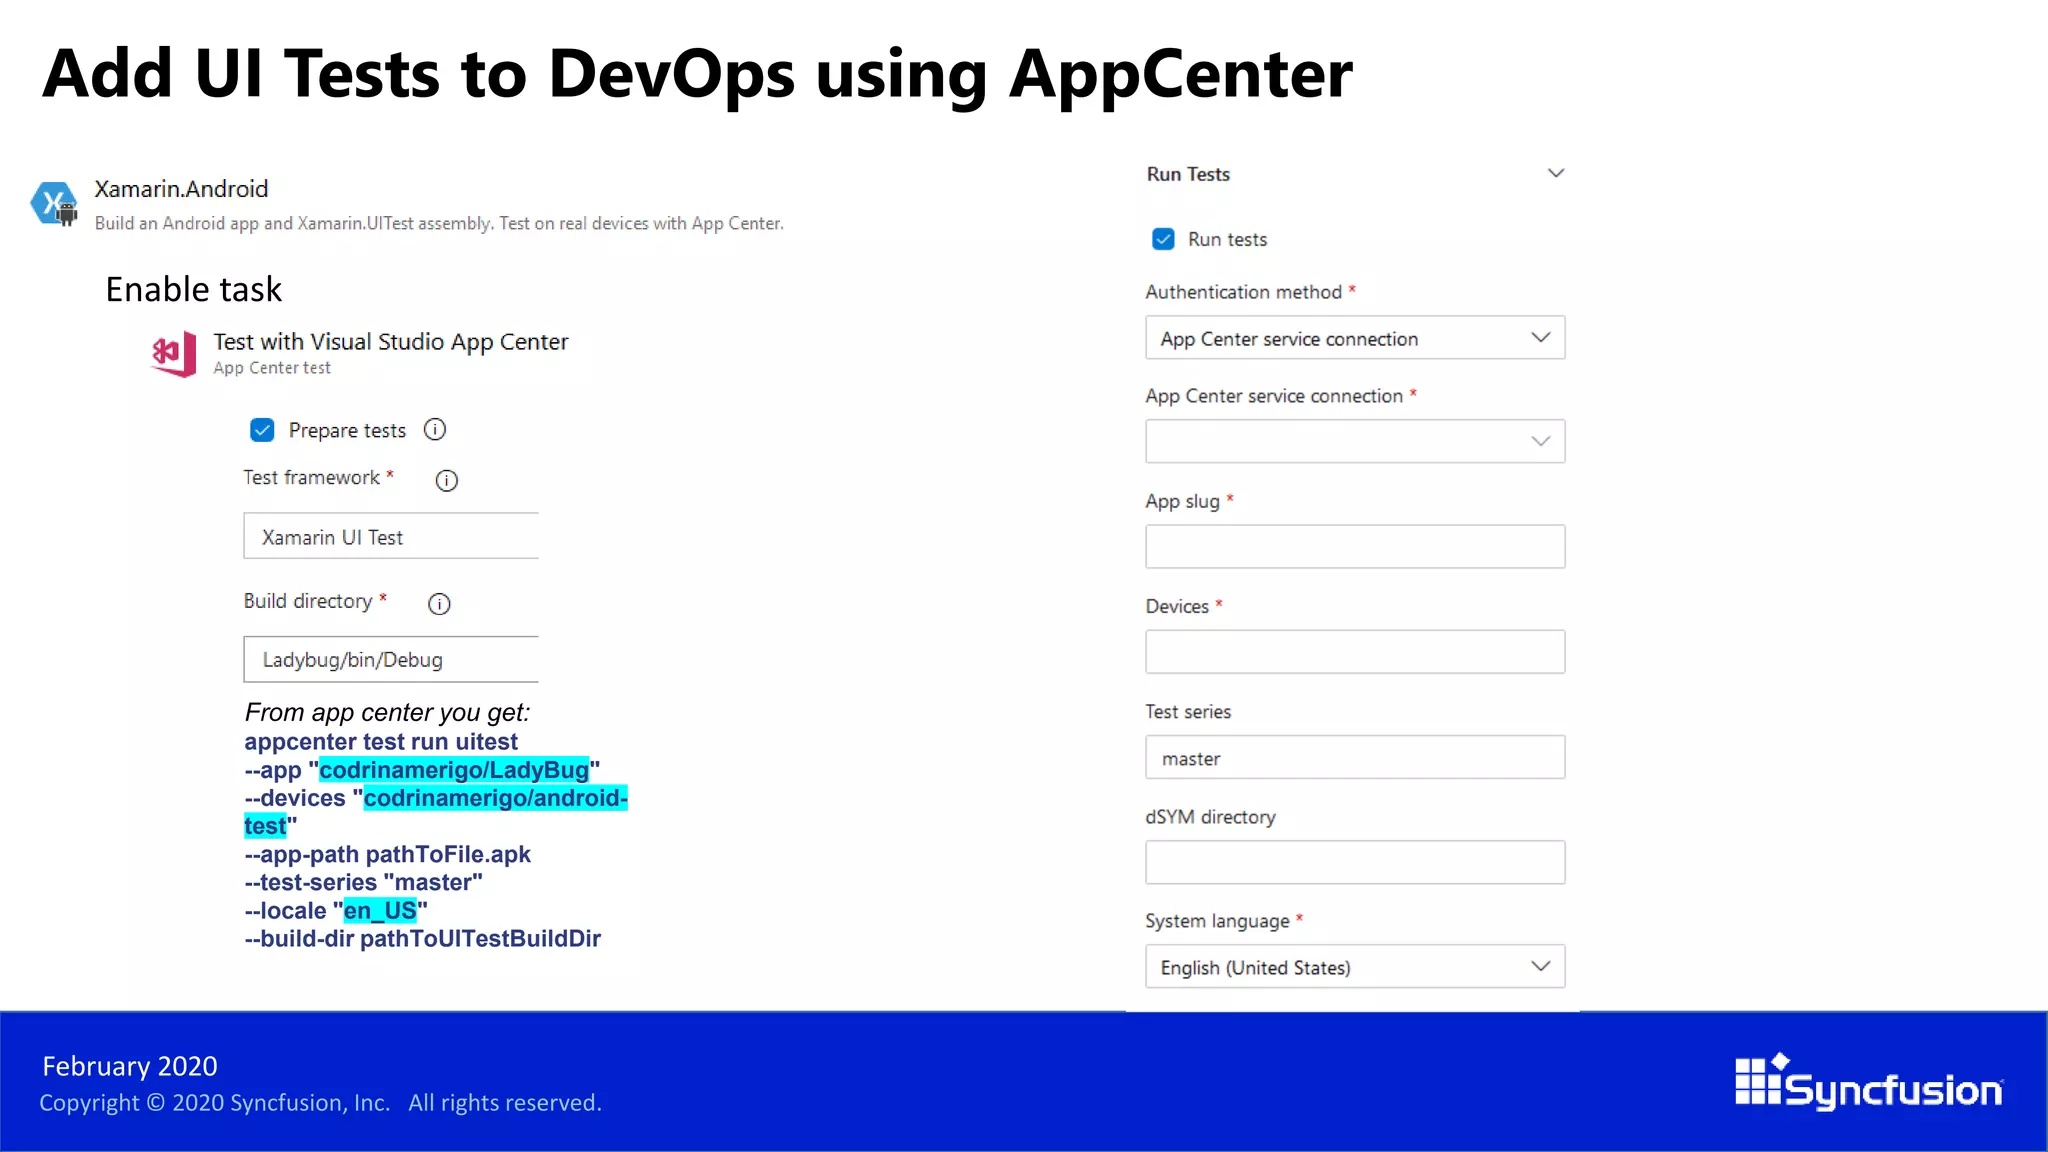Uncheck the Run tests checkbox
This screenshot has width=2048, height=1152.
1163,239
